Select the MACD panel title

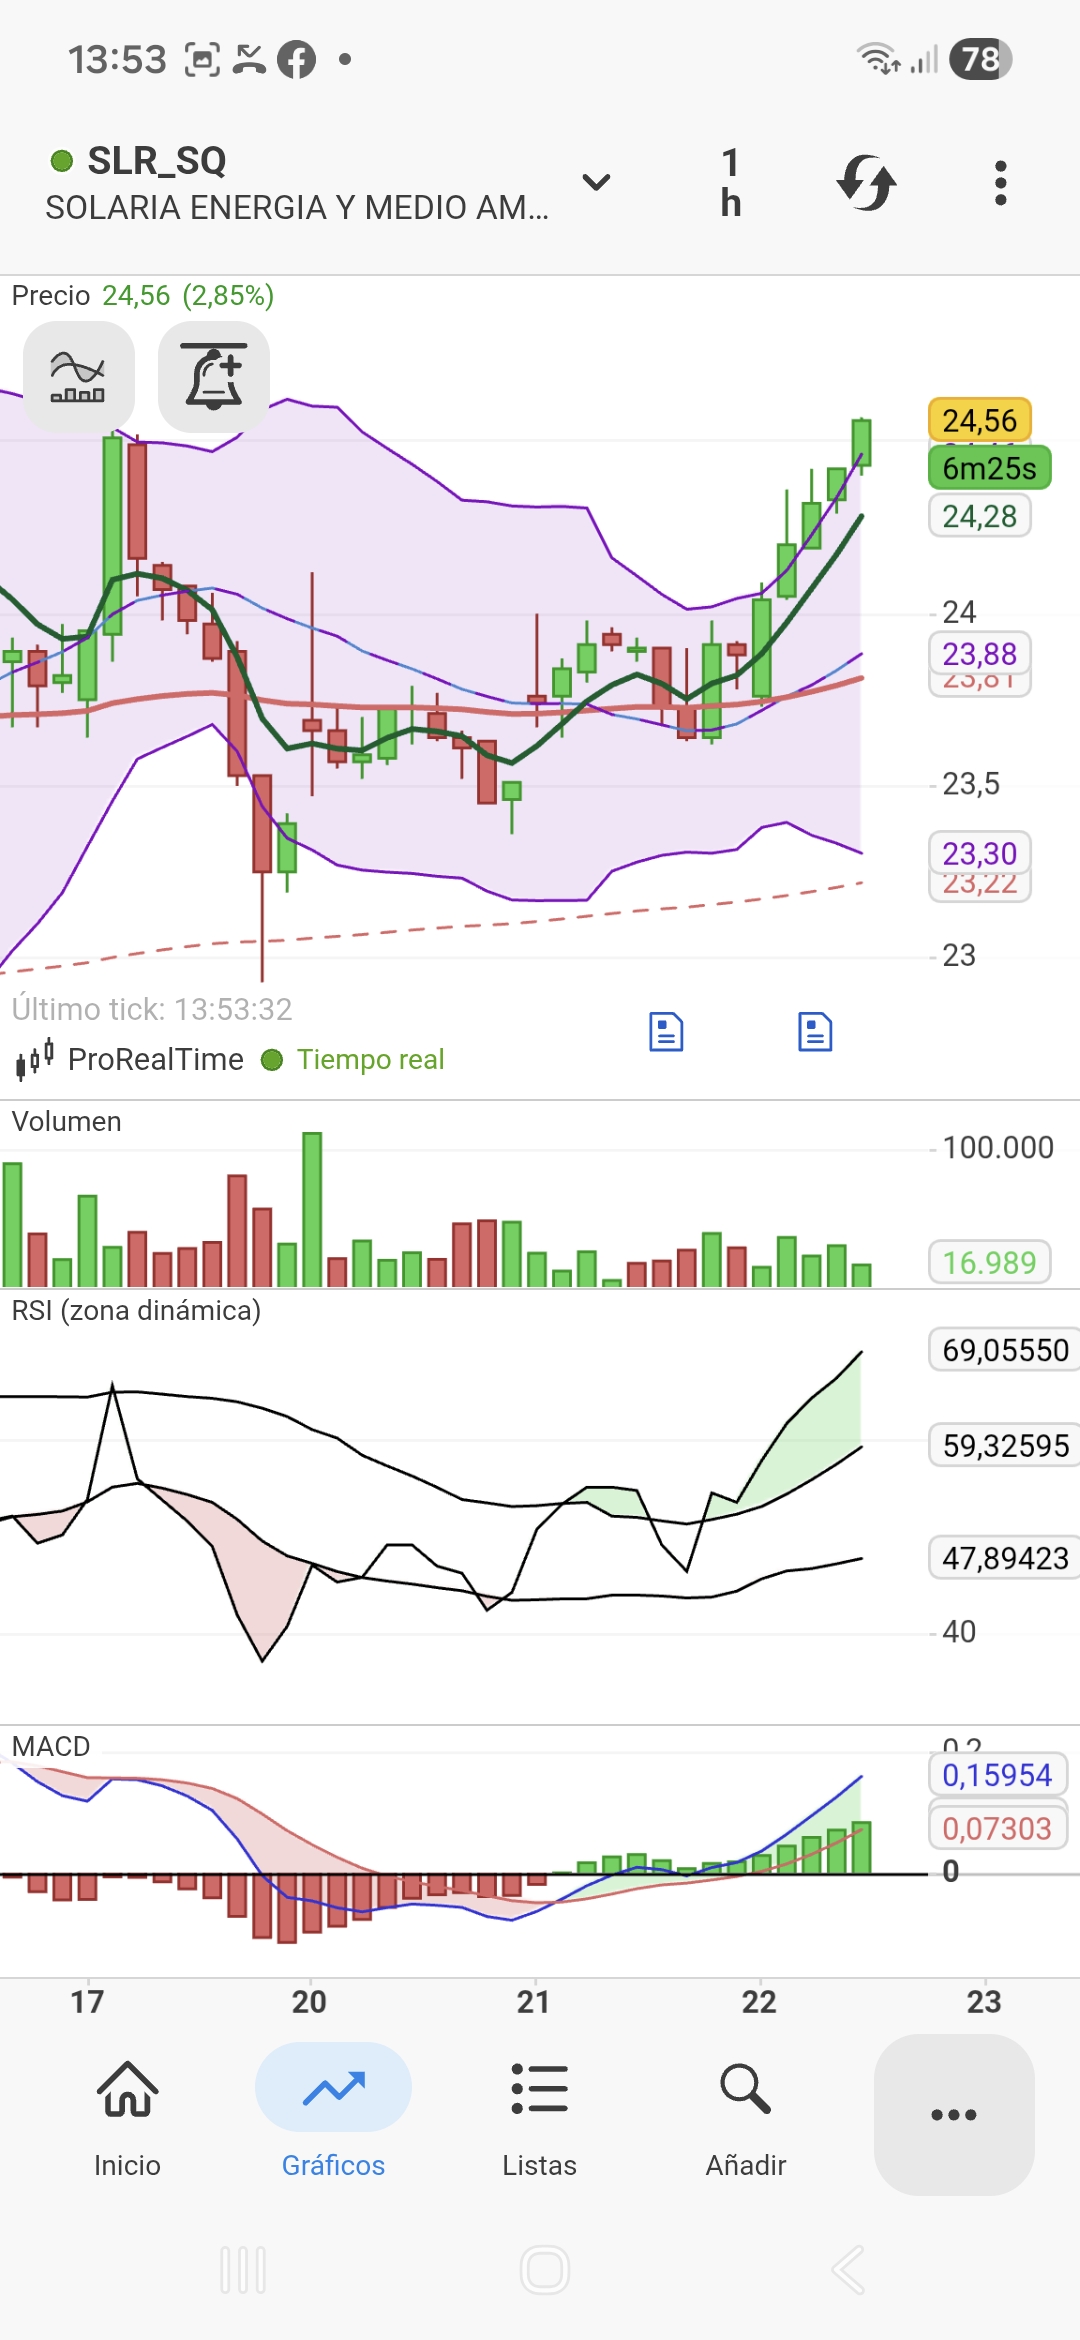click(x=51, y=1746)
